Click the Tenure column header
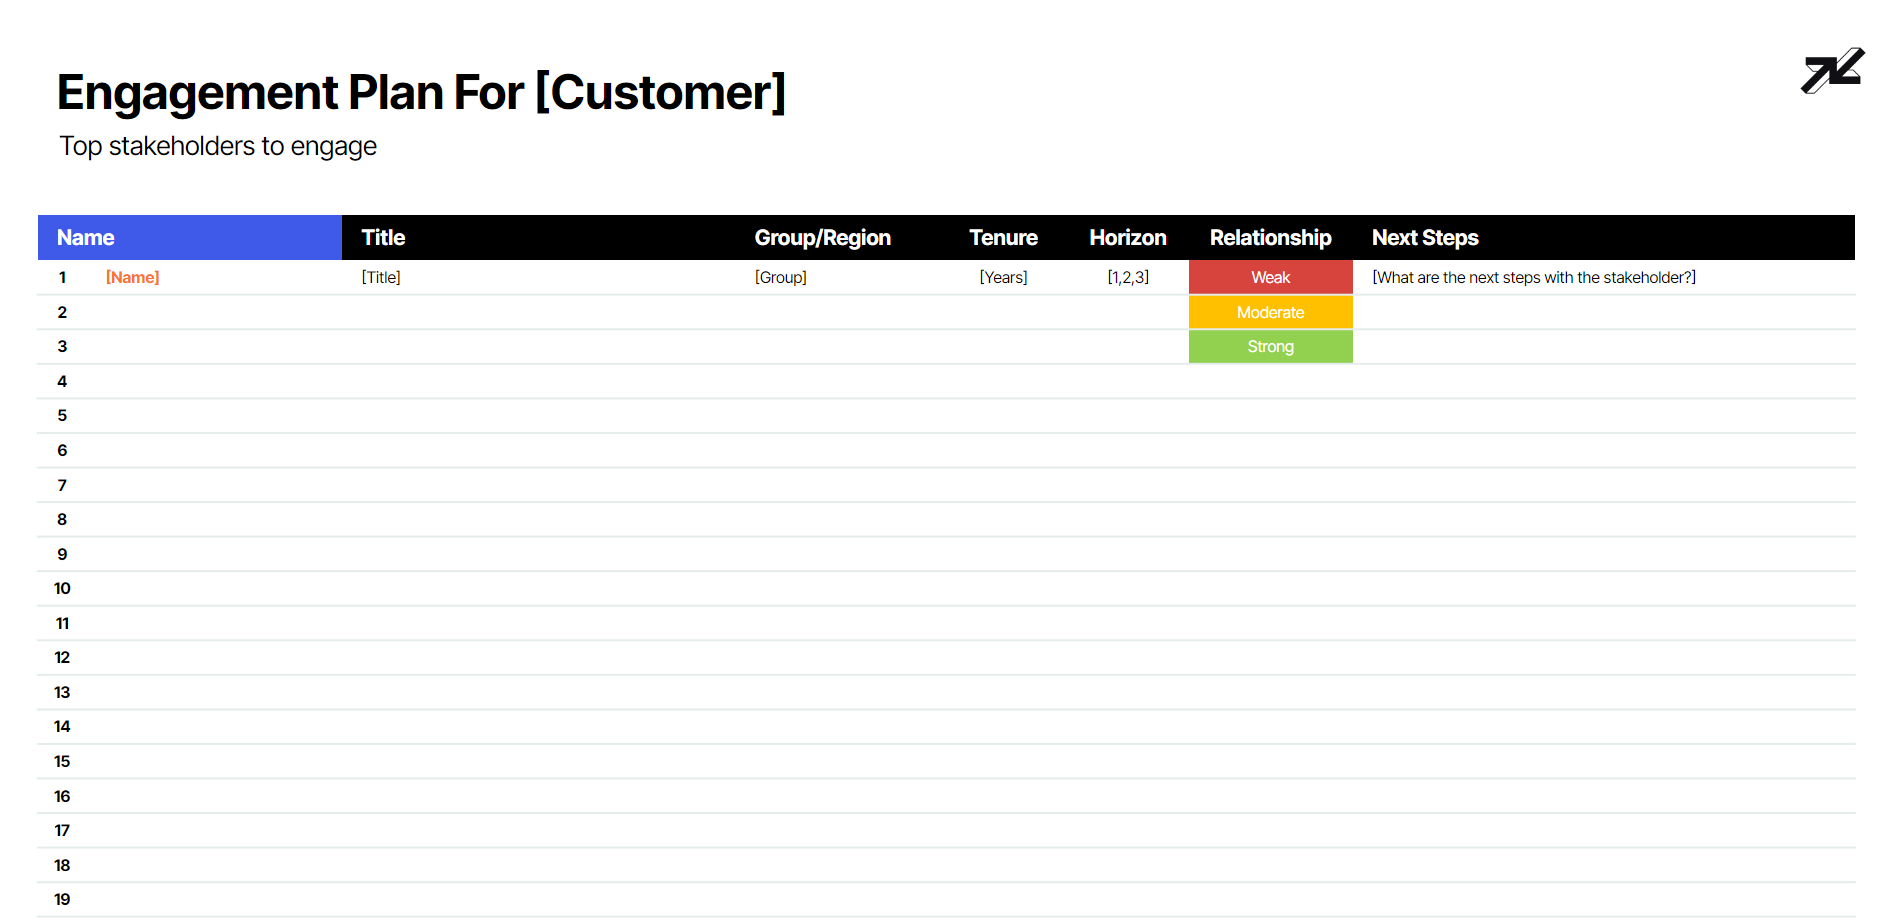The width and height of the screenshot is (1896, 920). [1003, 238]
